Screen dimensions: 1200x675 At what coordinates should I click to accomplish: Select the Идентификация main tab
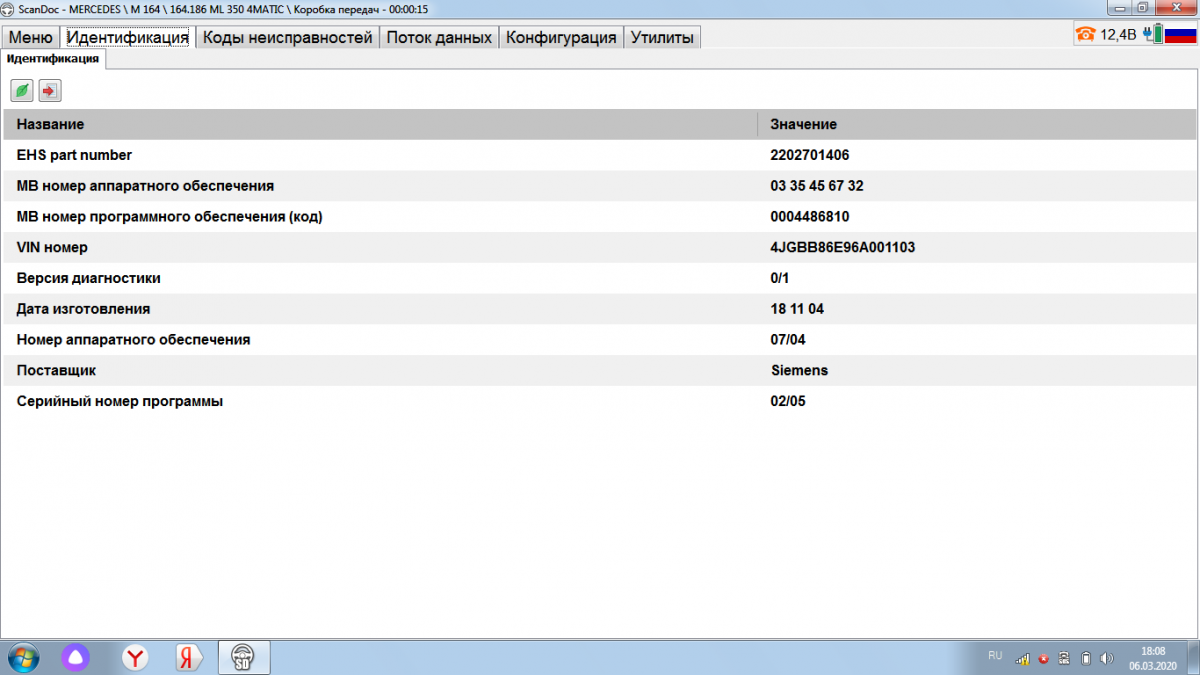click(128, 37)
